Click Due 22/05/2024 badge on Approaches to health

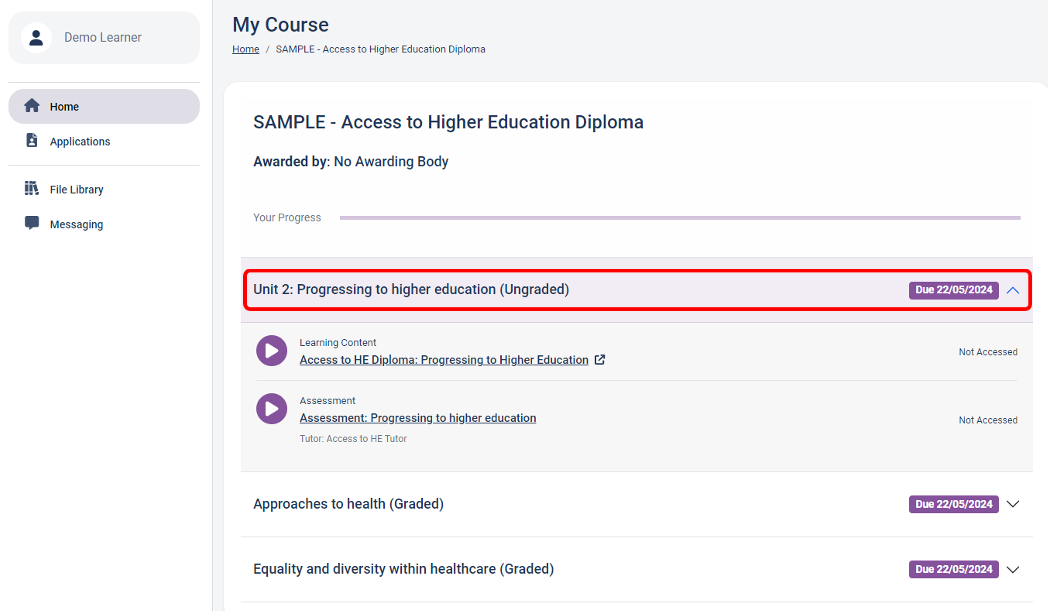point(953,504)
